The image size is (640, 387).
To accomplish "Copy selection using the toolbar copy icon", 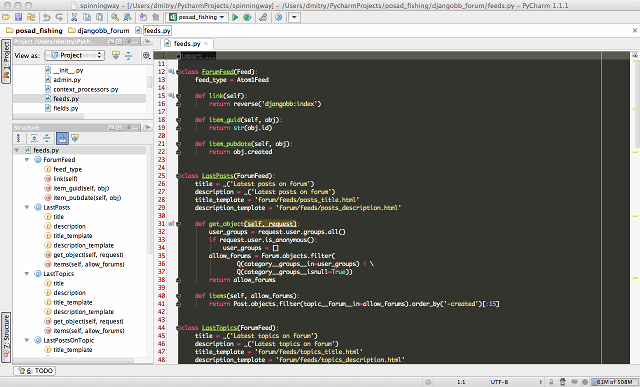I will pos(87,17).
